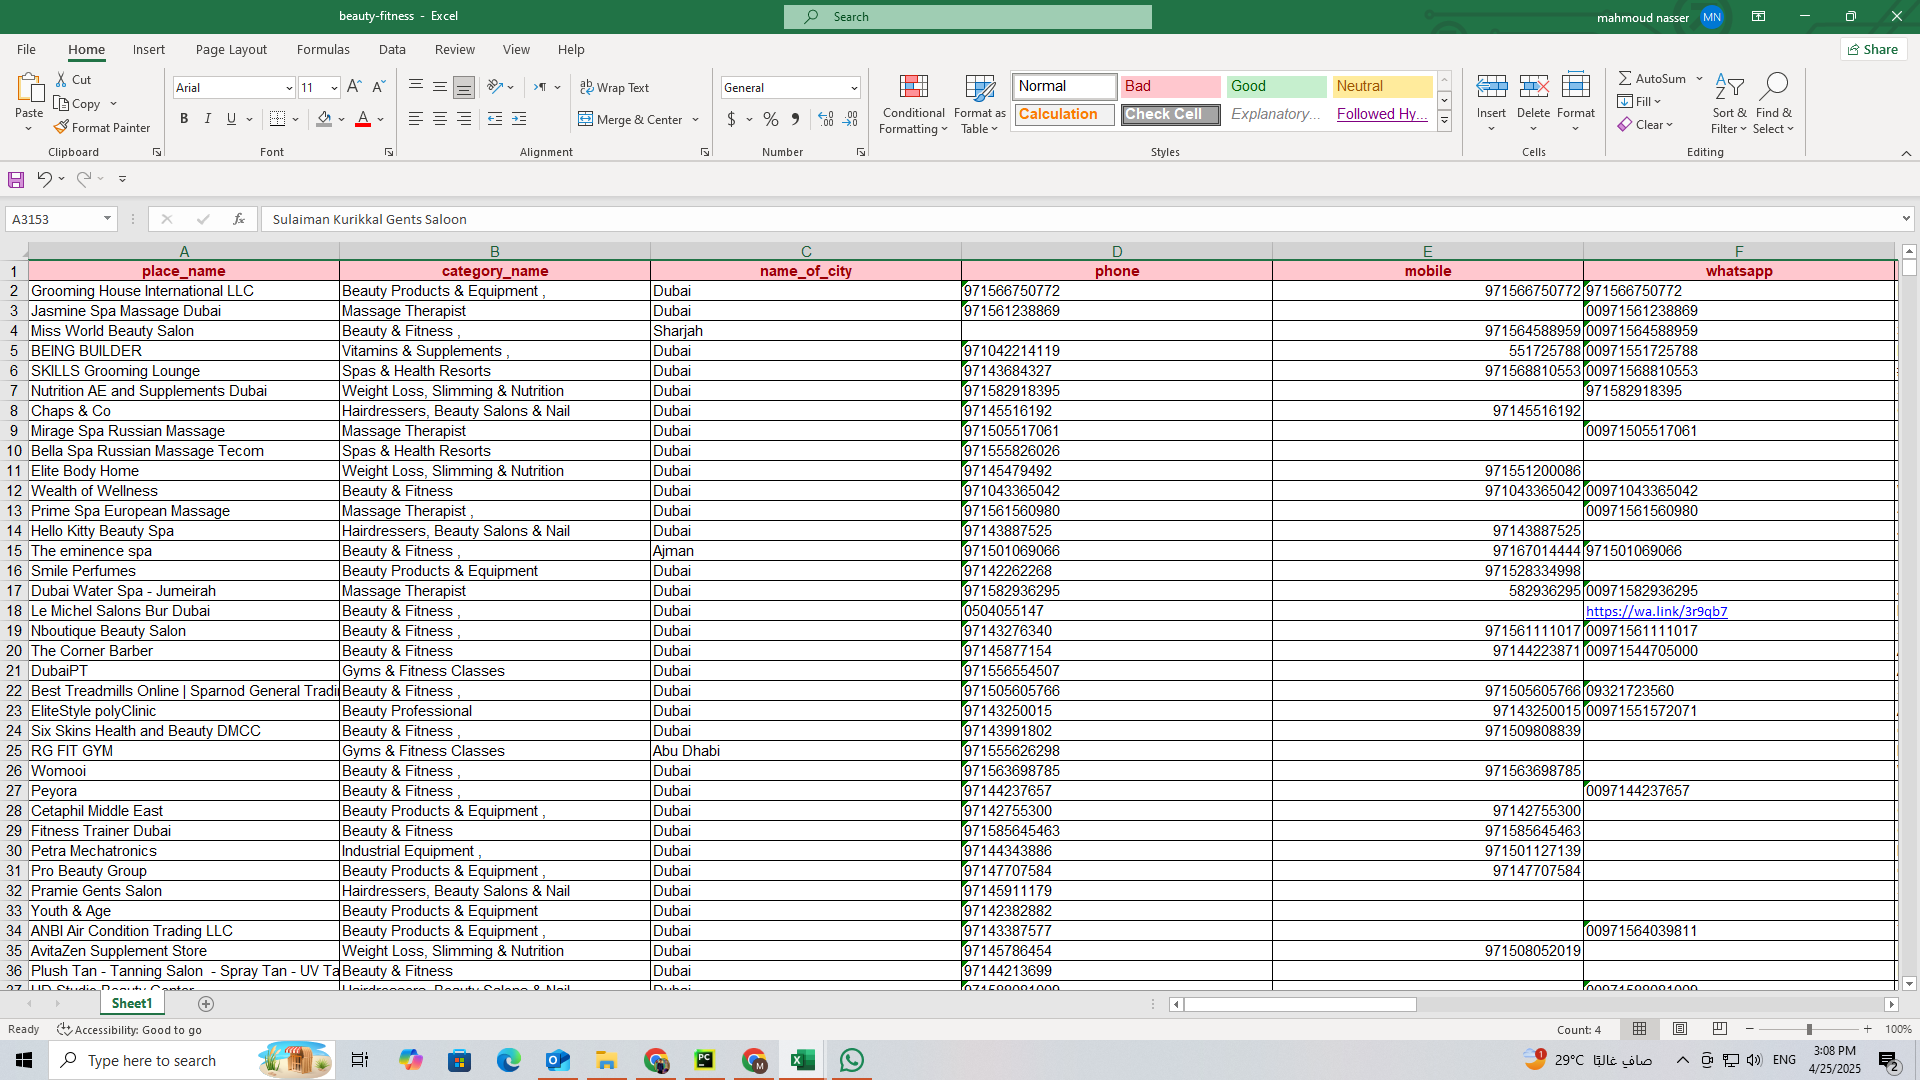Expand the Name Box dropdown arrow

107,219
